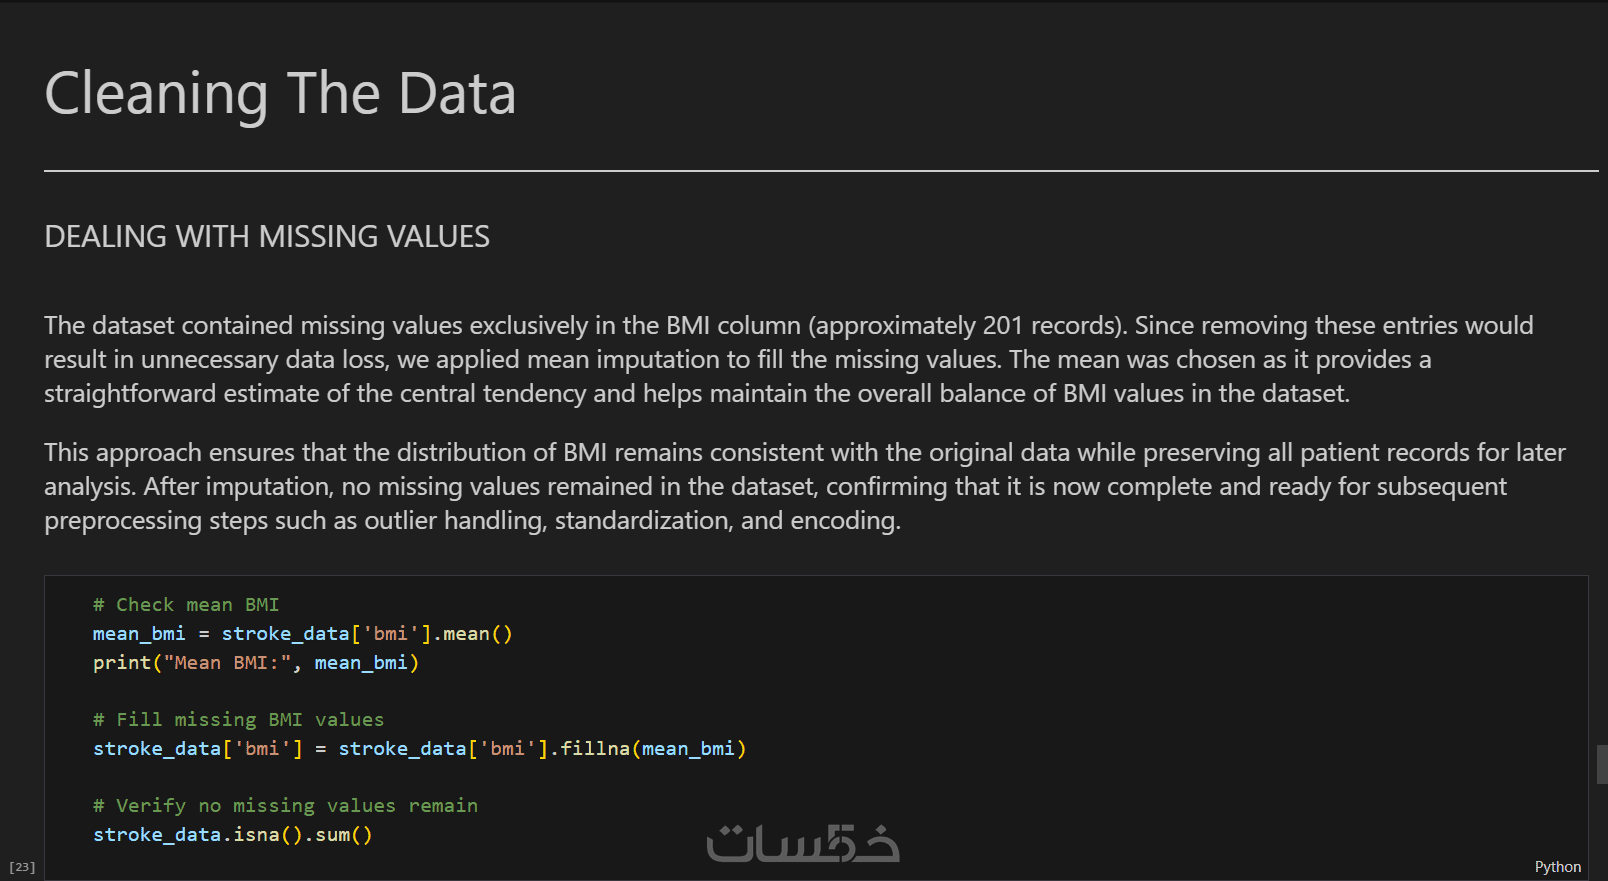Screen dimensions: 1608x881
Task: Place cursor on '# Check mean BMI' comment
Action: tap(186, 605)
